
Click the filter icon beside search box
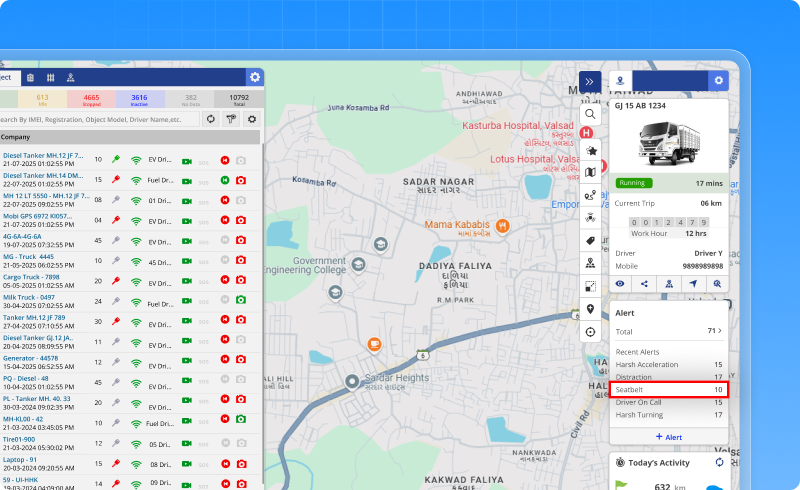point(230,119)
